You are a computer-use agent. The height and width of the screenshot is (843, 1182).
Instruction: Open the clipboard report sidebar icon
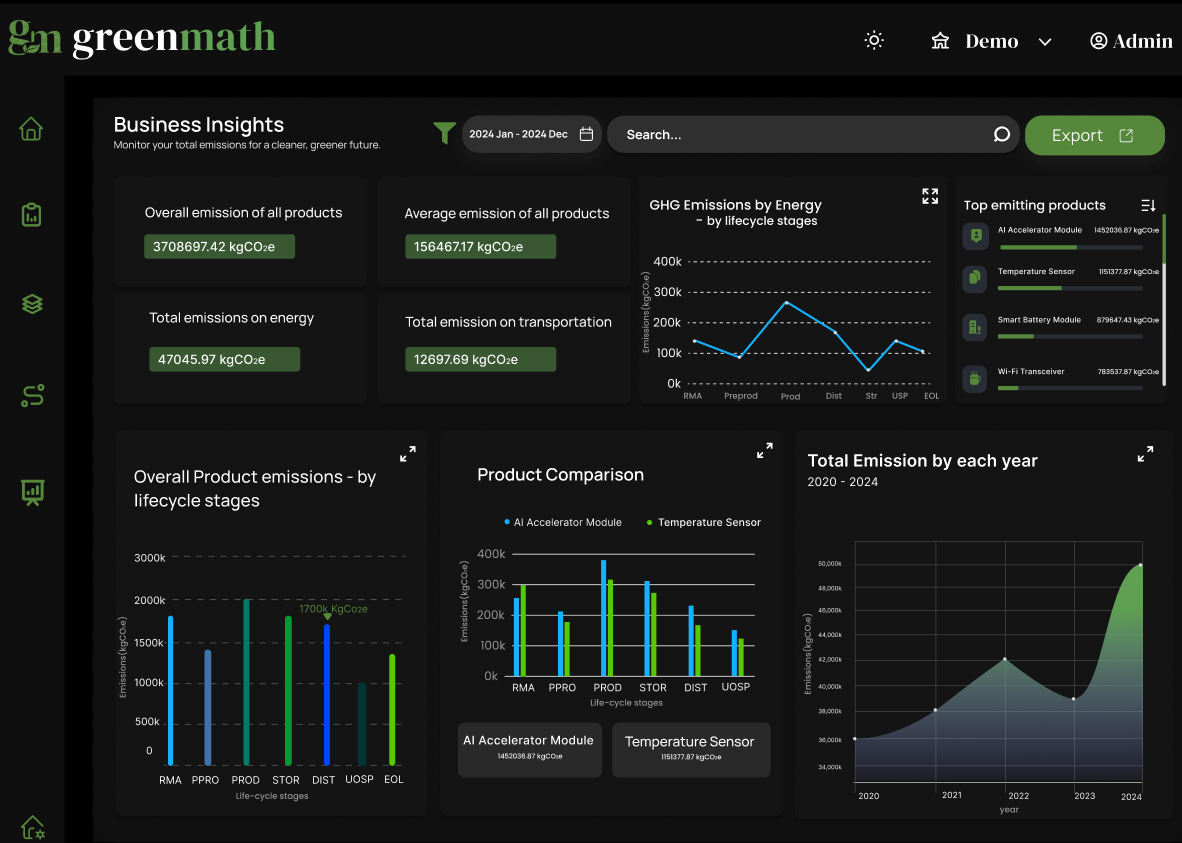(32, 215)
